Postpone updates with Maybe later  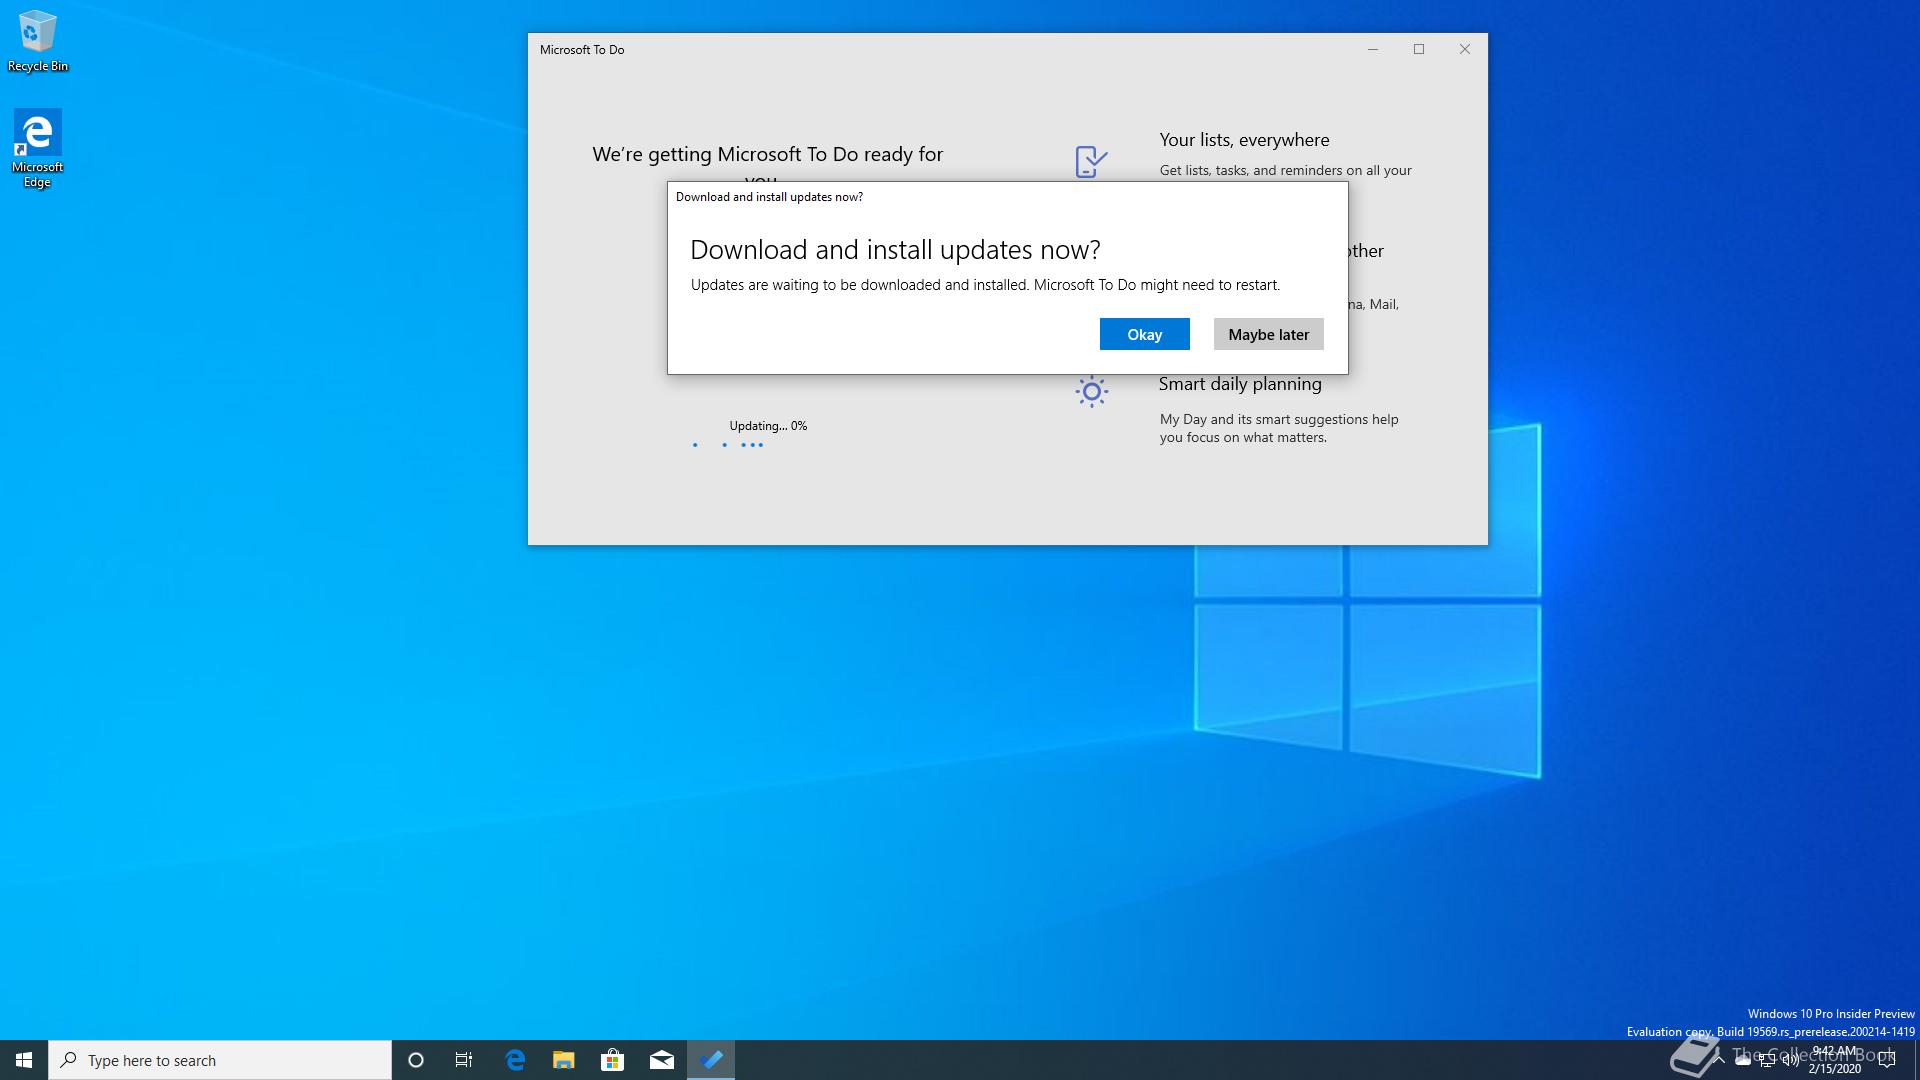click(1268, 334)
